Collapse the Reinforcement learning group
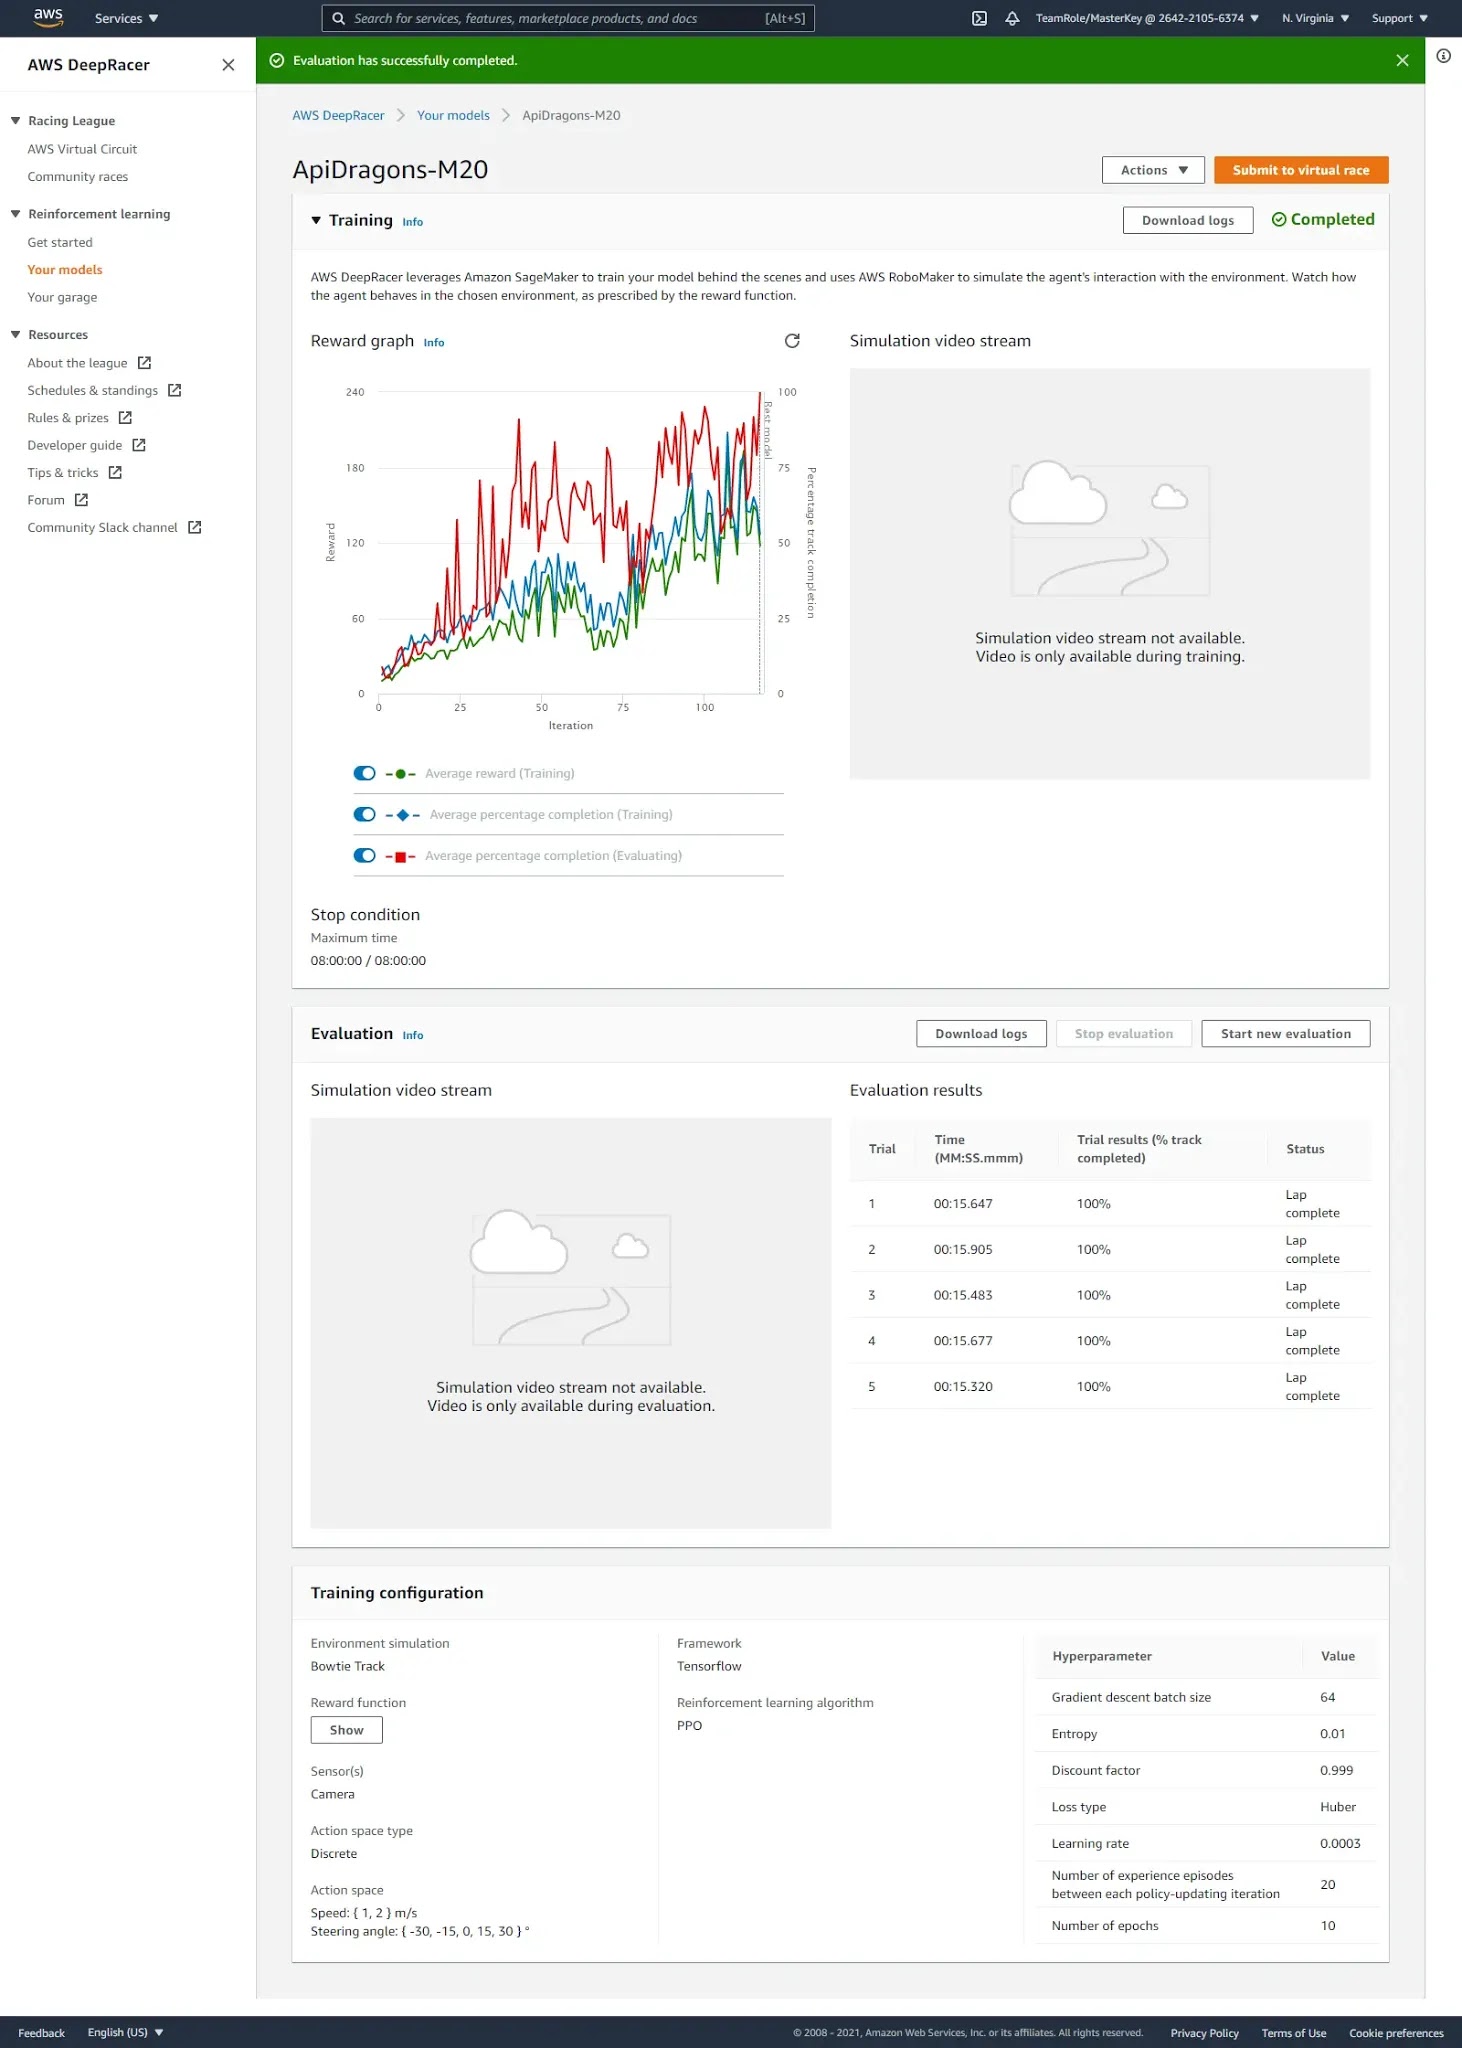Image resolution: width=1462 pixels, height=2048 pixels. click(x=15, y=214)
